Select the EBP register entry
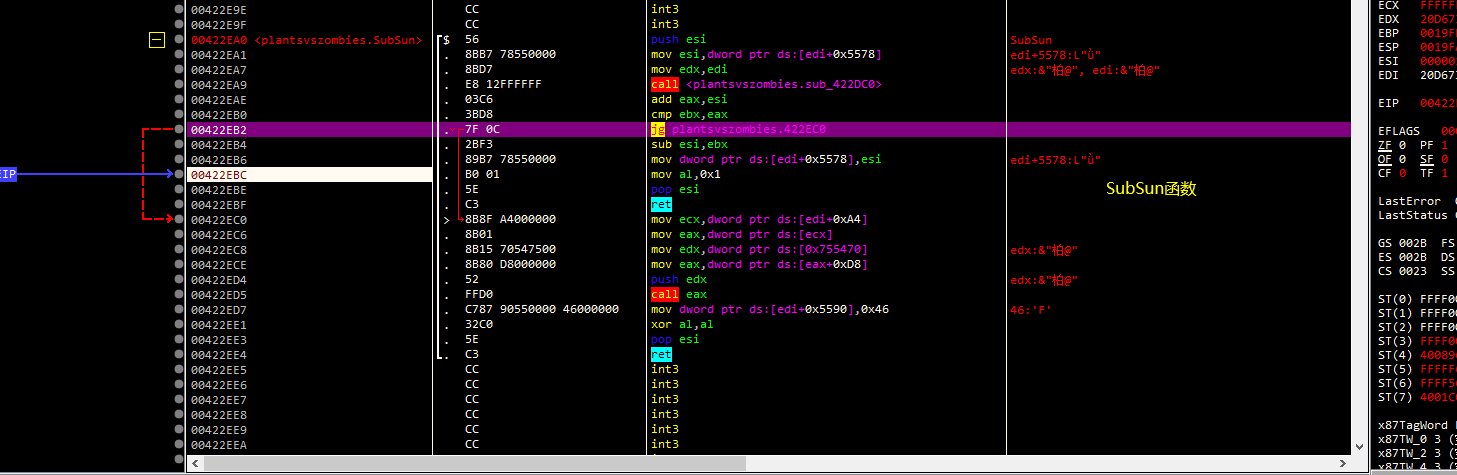 pyautogui.click(x=1417, y=33)
